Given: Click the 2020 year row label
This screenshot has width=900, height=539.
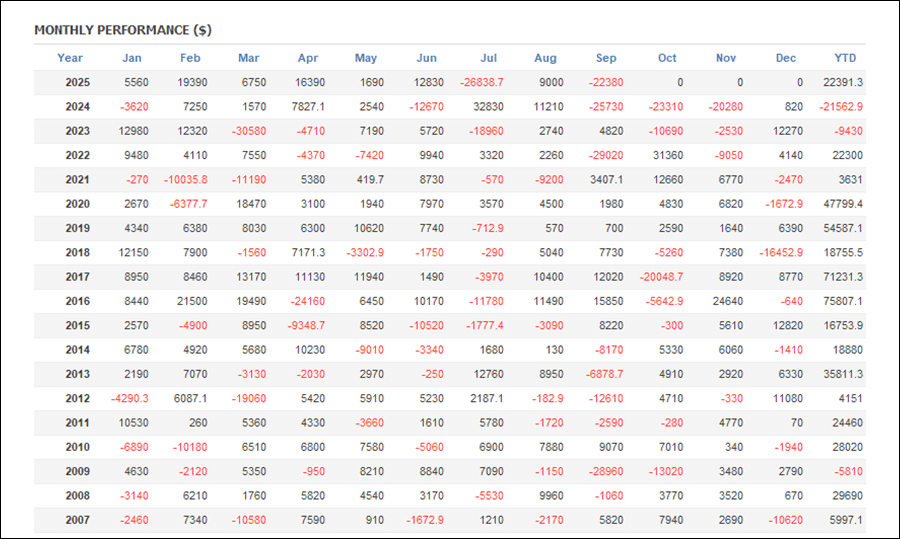Looking at the screenshot, I should tap(77, 204).
